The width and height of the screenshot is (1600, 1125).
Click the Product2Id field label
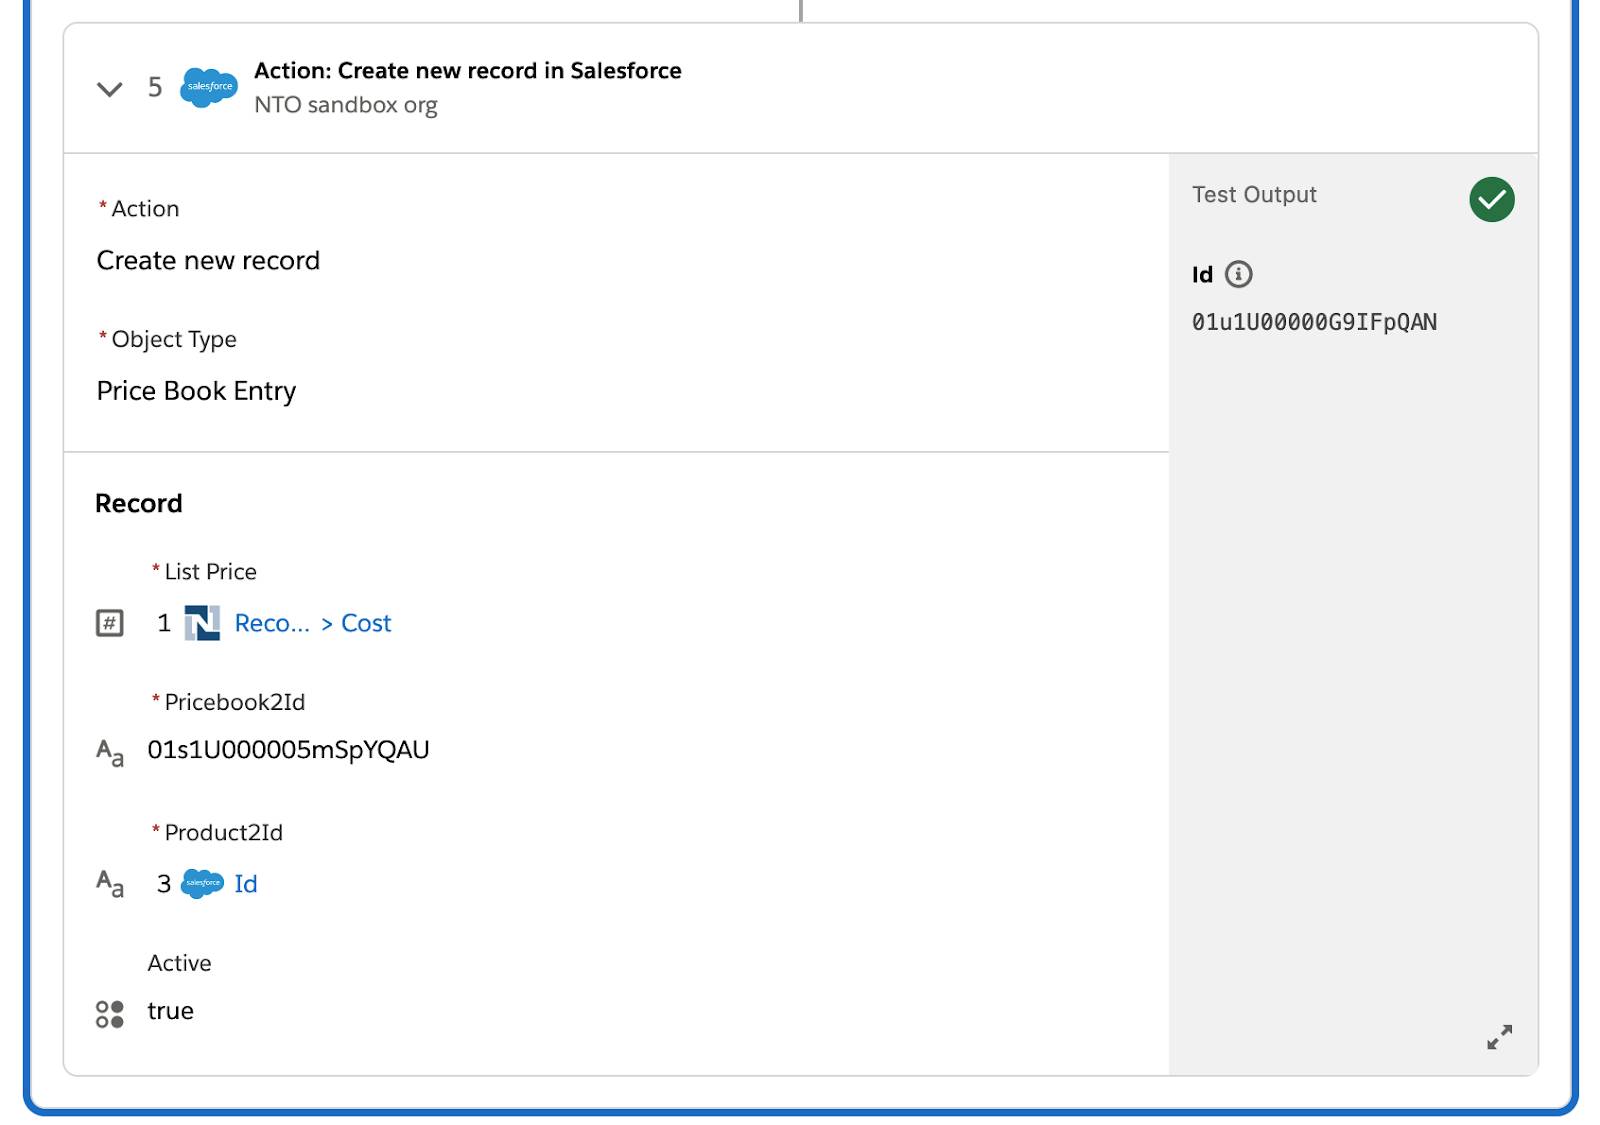[x=224, y=833]
